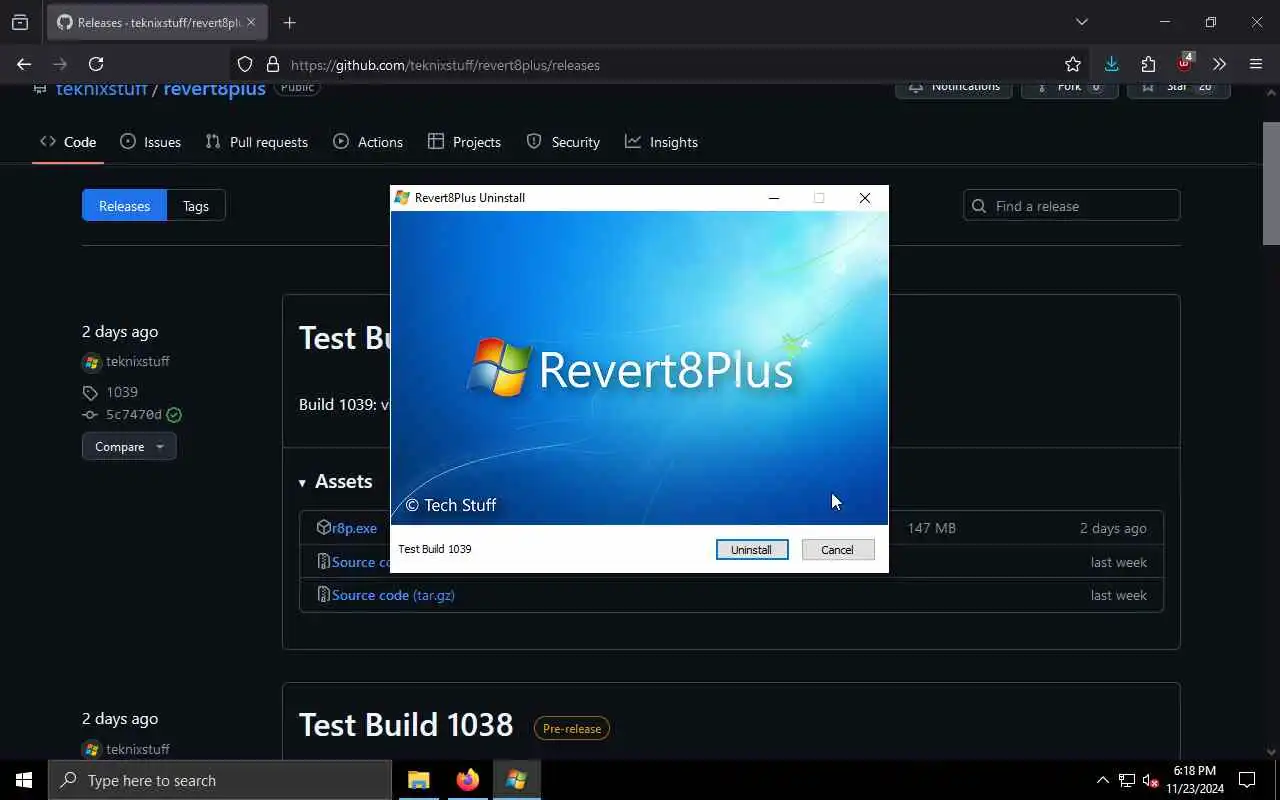Bookmark this page with star icon
The image size is (1280, 800).
[x=1073, y=64]
